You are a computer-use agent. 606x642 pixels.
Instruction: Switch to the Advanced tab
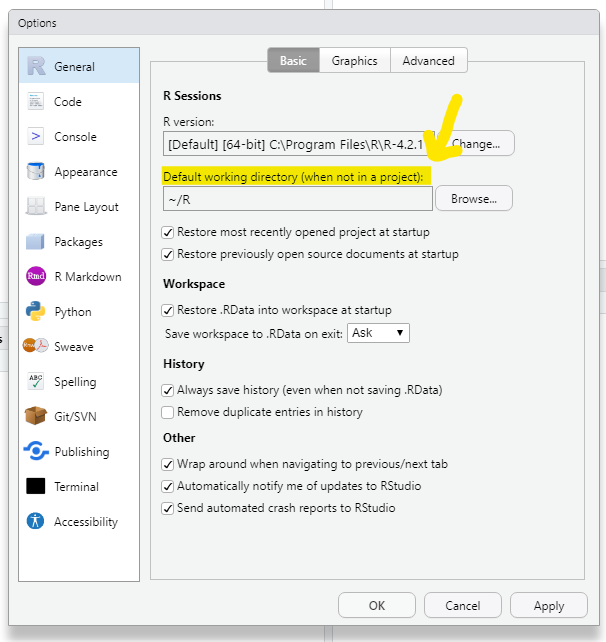click(428, 61)
